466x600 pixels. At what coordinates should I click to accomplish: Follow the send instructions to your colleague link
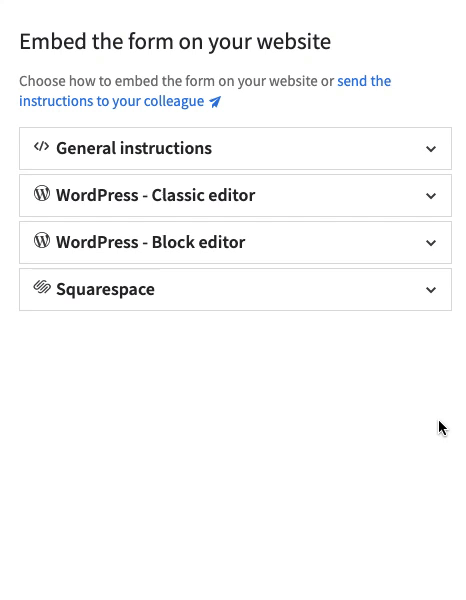pos(205,91)
